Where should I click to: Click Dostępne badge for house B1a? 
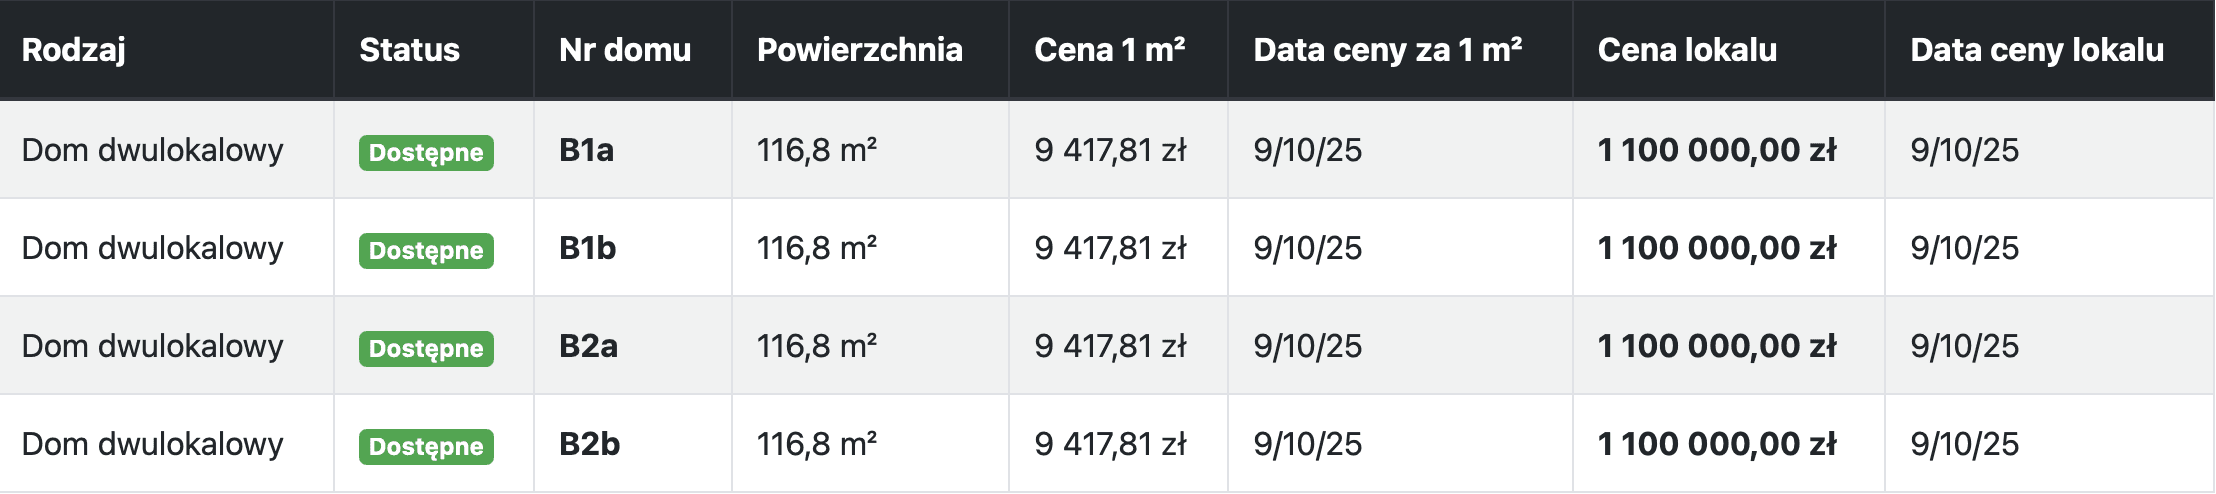[426, 153]
